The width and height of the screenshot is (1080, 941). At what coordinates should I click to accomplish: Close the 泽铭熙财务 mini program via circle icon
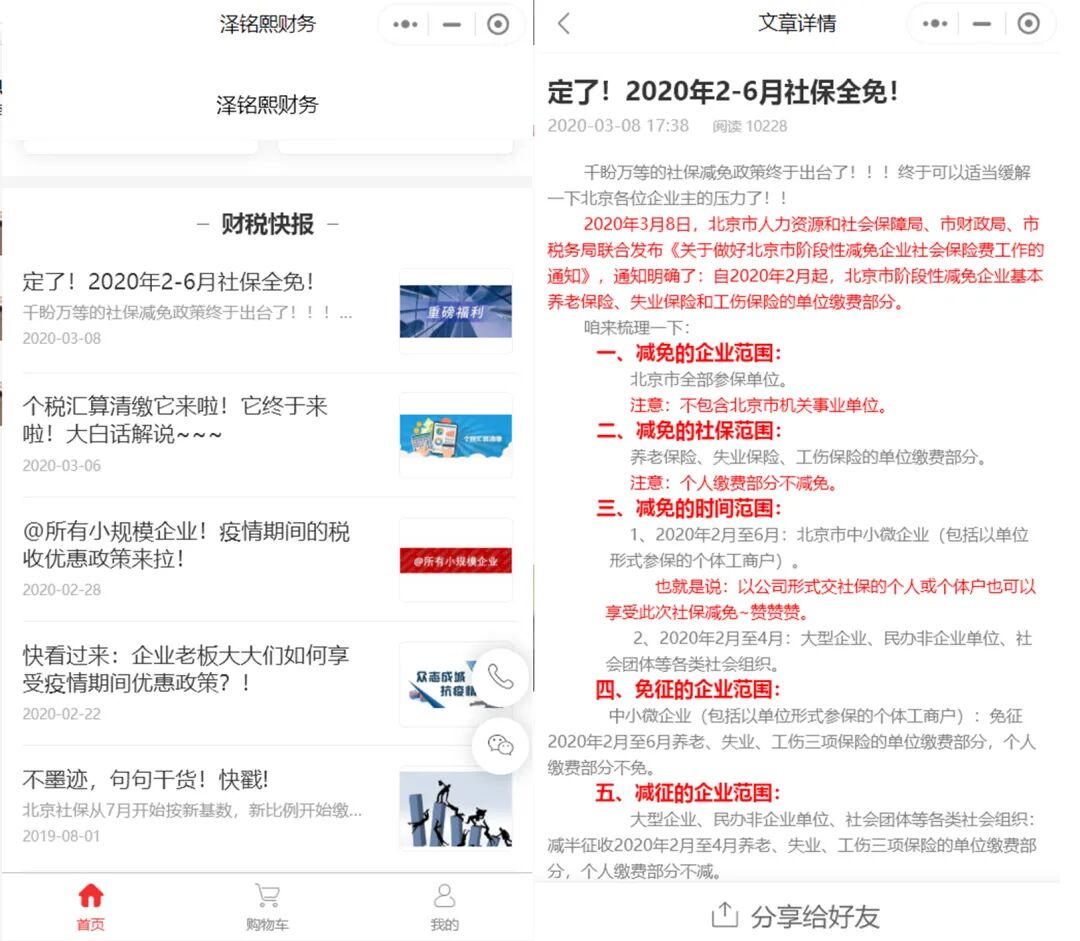[x=498, y=25]
